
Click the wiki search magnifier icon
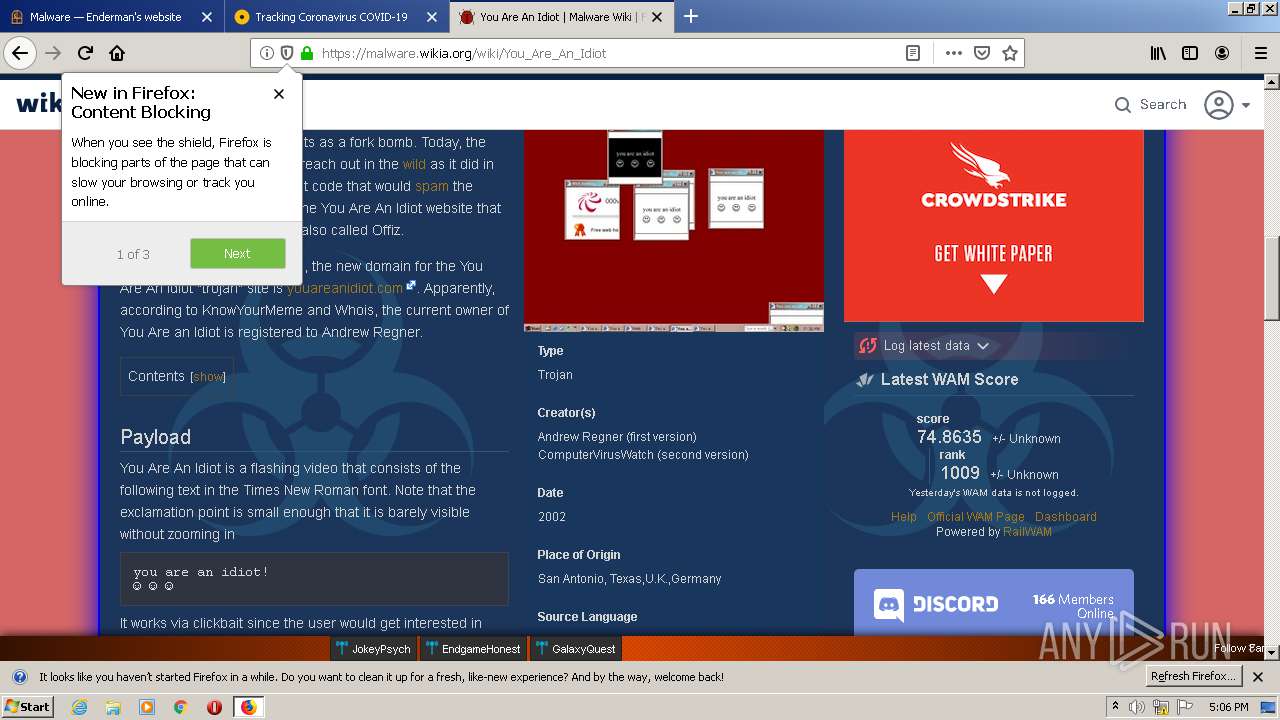[x=1123, y=105]
